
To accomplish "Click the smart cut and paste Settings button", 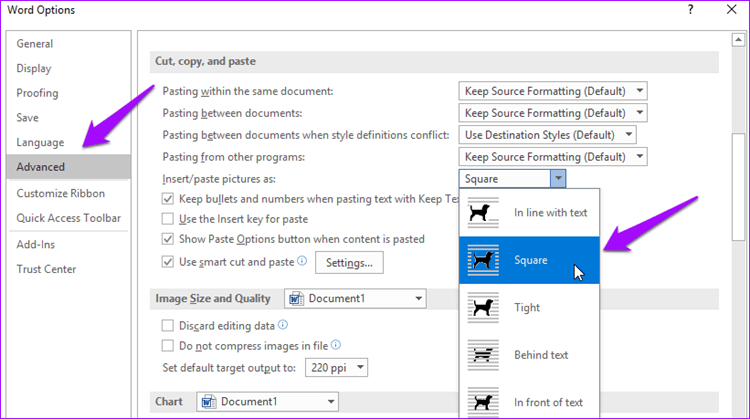I will [349, 263].
